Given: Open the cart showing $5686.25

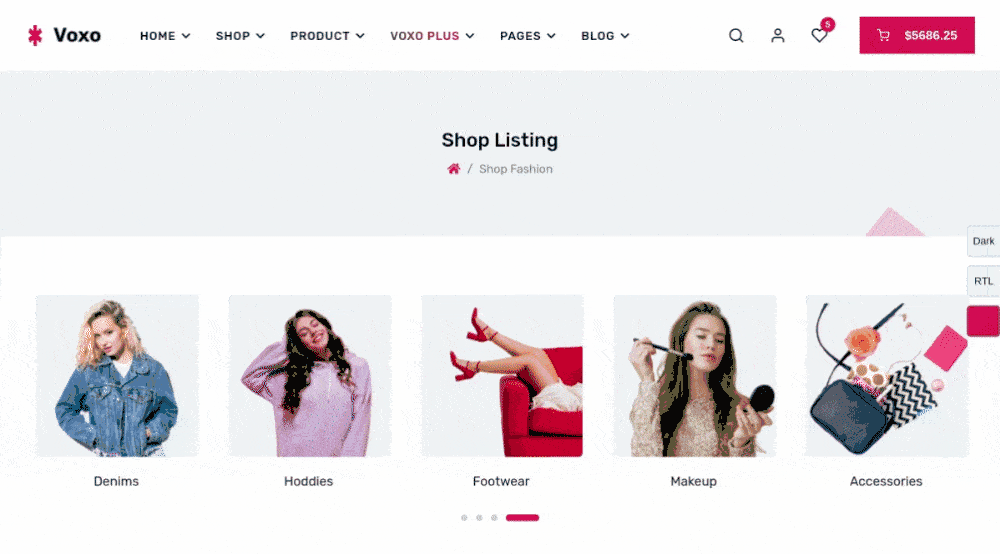Looking at the screenshot, I should pyautogui.click(x=916, y=35).
